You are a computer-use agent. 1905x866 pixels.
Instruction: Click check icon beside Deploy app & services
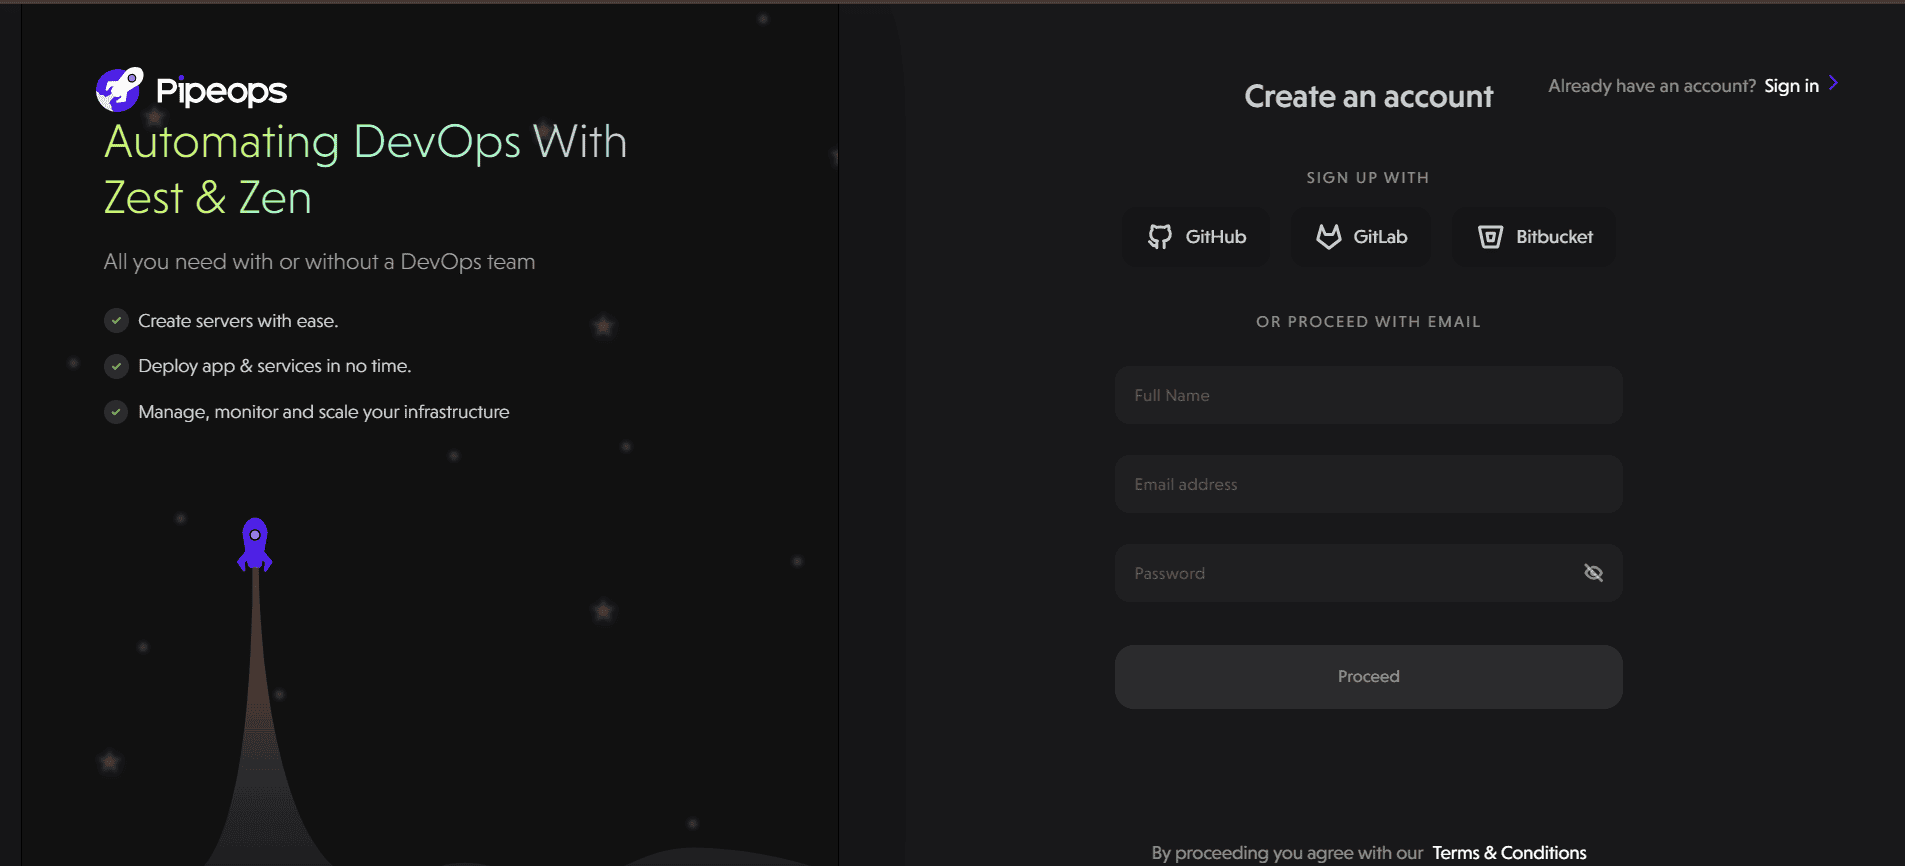(116, 366)
